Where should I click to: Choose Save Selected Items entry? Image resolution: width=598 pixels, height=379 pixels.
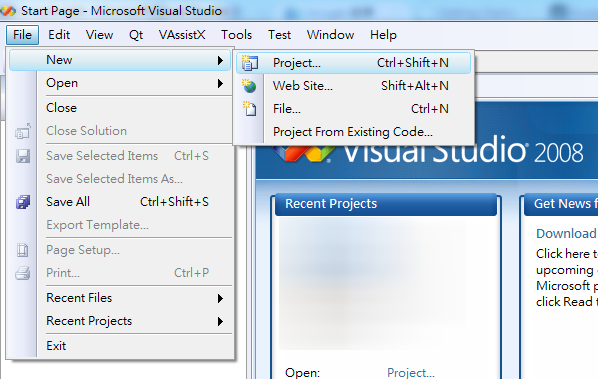pos(120,156)
